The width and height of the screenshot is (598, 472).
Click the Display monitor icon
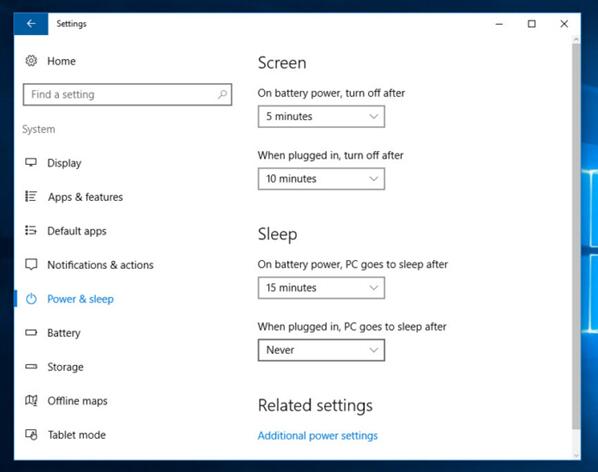click(31, 162)
